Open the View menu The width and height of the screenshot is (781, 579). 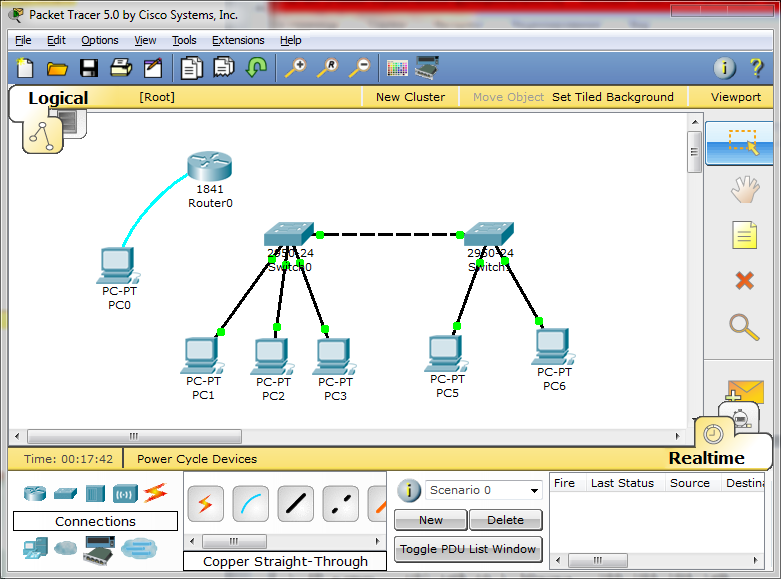pos(145,40)
